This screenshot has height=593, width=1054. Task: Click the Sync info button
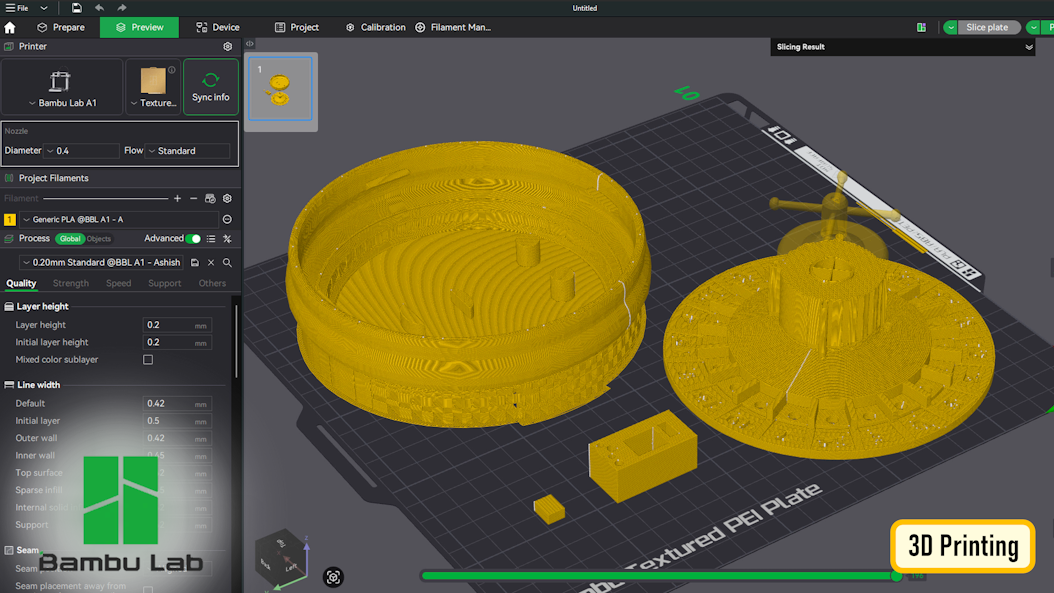[210, 87]
